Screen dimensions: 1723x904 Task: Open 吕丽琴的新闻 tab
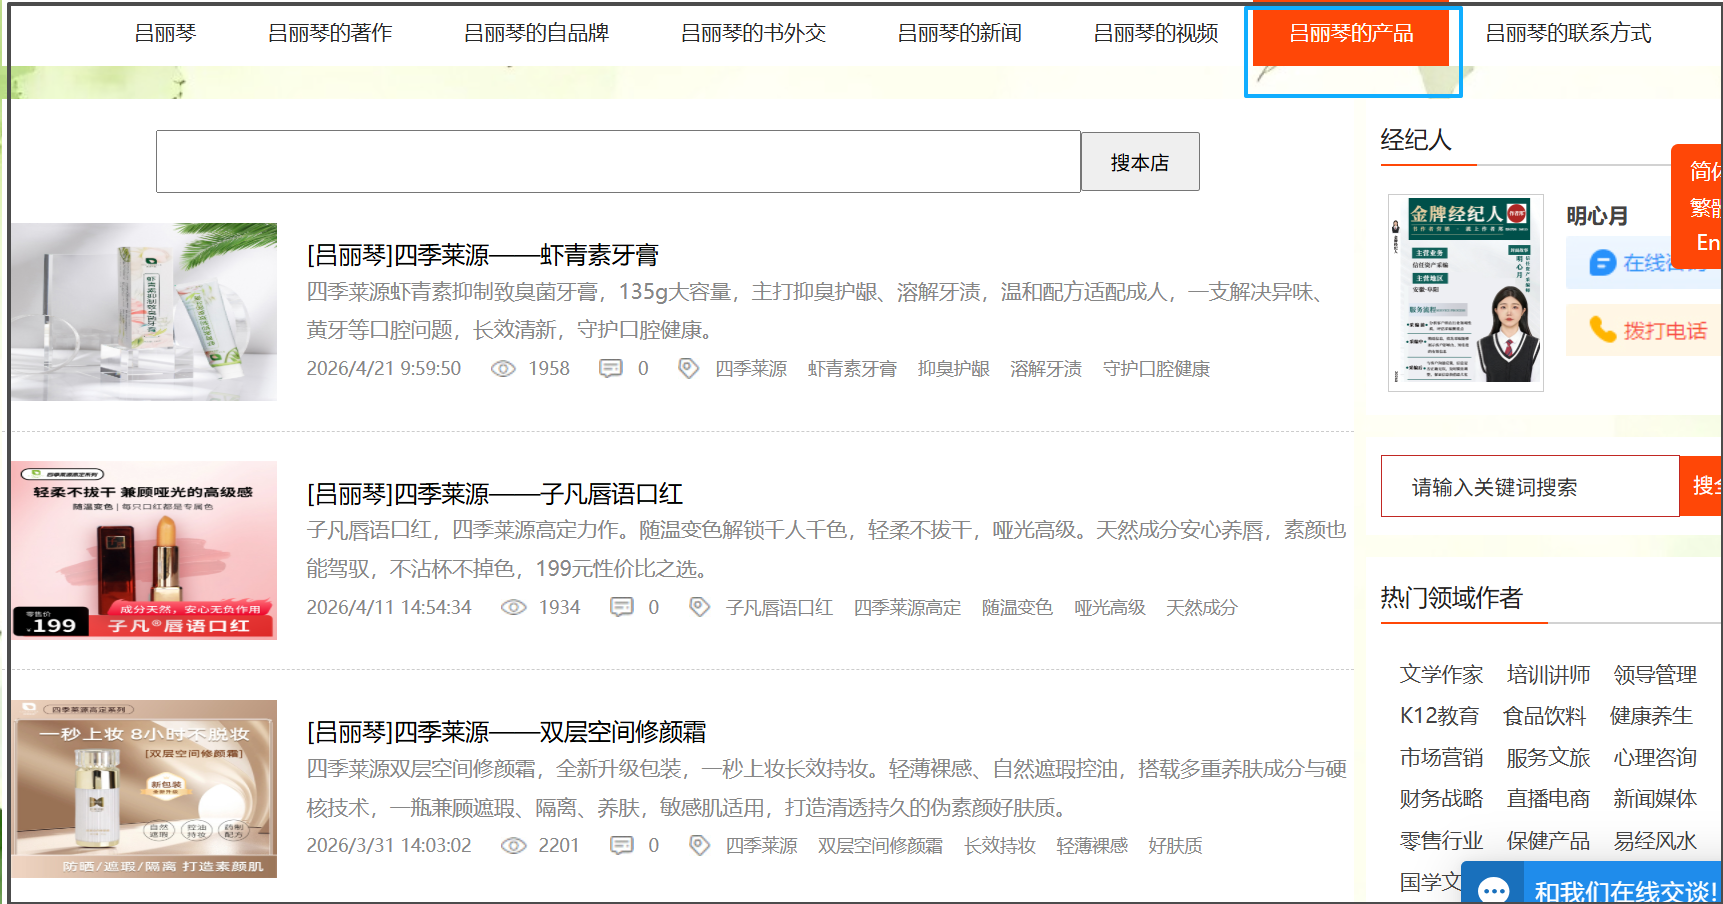tap(960, 34)
